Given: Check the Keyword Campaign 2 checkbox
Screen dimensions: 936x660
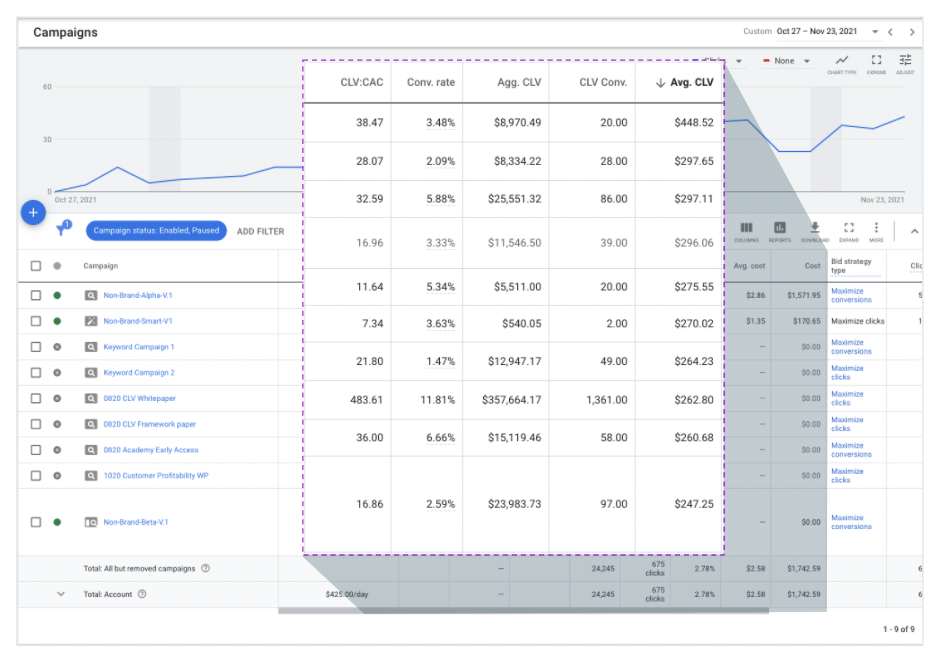Looking at the screenshot, I should tap(36, 372).
